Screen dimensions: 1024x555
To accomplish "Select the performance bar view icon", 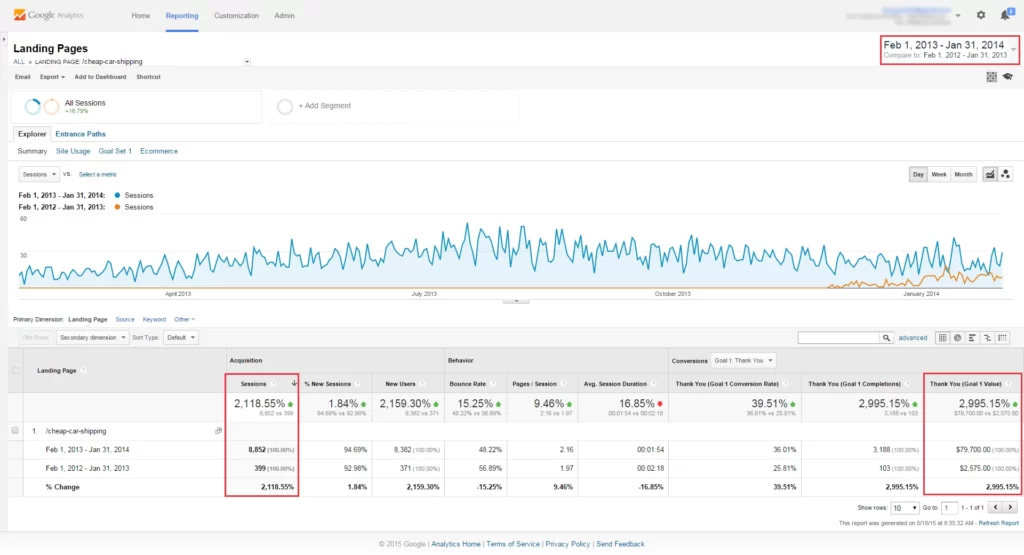I will 972,338.
